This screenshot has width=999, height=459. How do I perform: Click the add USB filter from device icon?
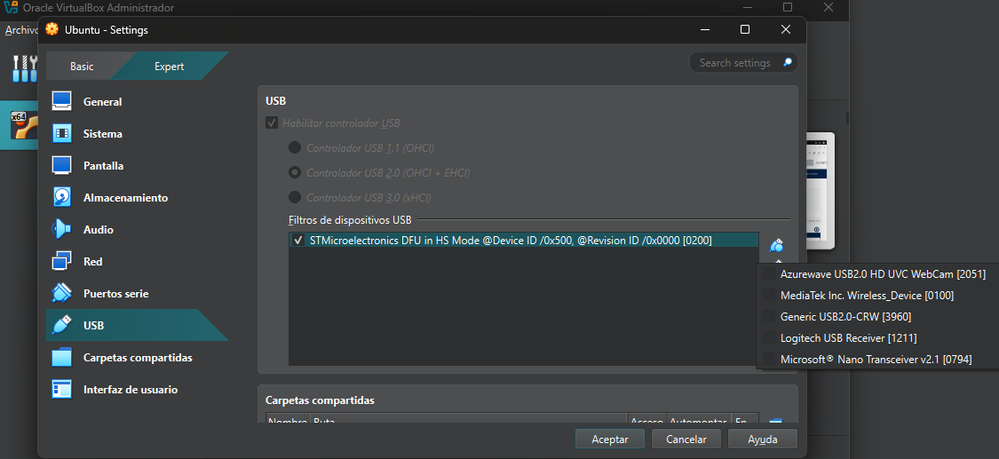[x=776, y=245]
